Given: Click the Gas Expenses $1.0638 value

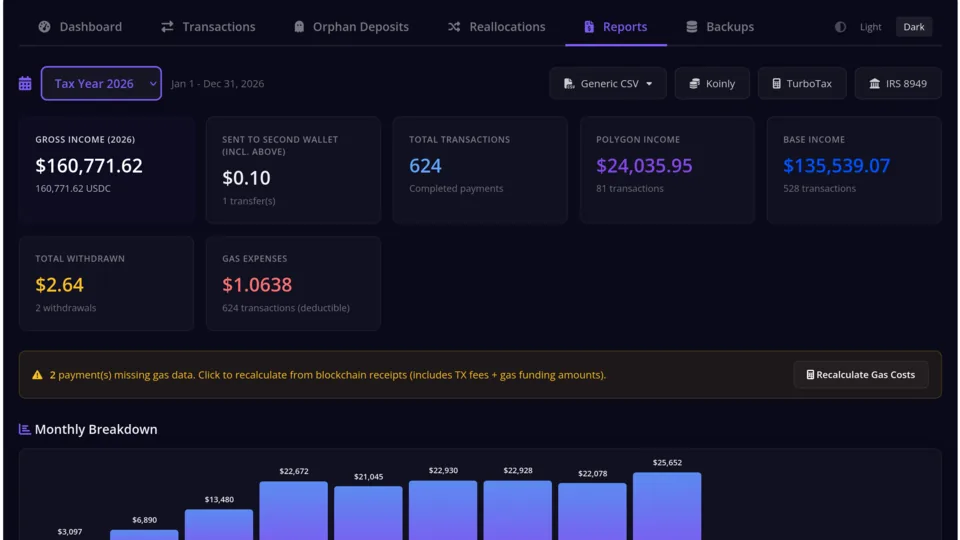Looking at the screenshot, I should pyautogui.click(x=257, y=285).
